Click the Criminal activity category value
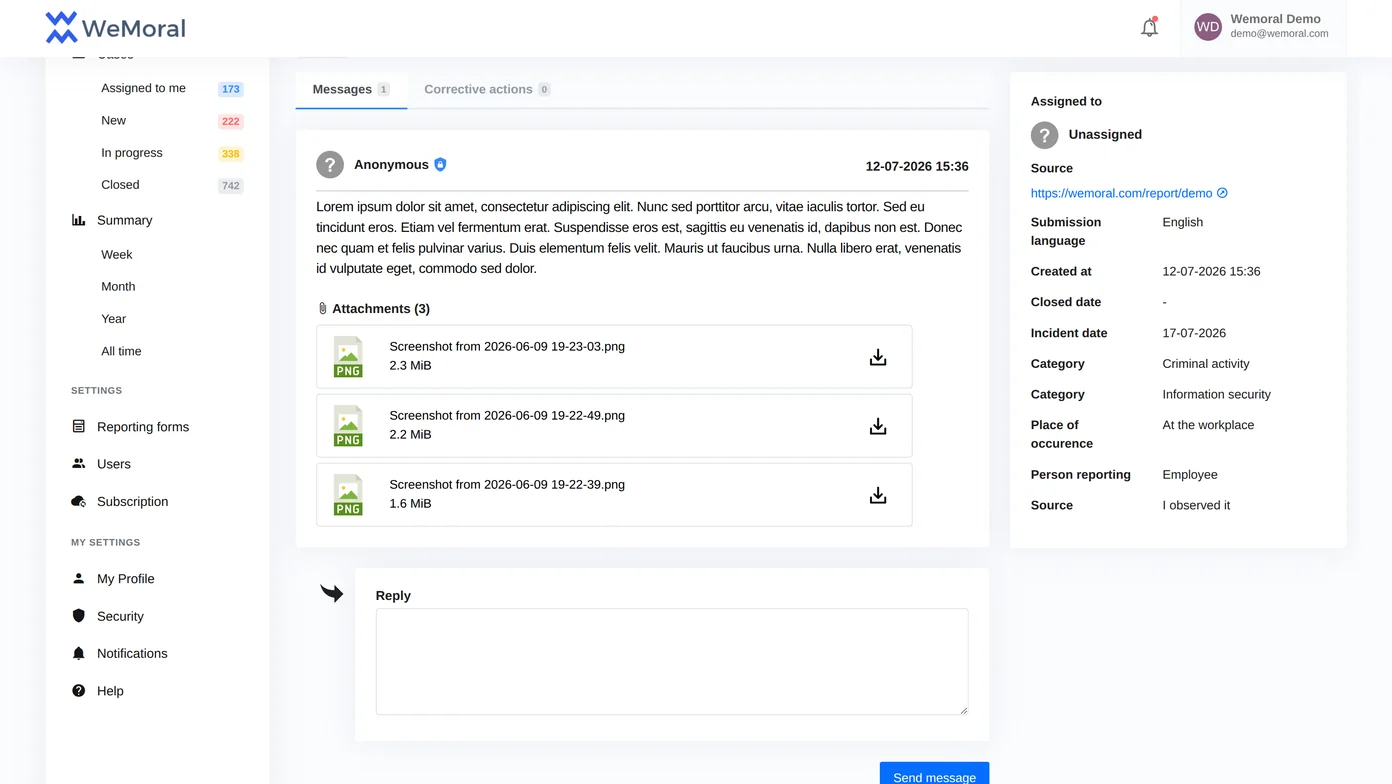Viewport: 1392px width, 784px height. [x=1206, y=364]
